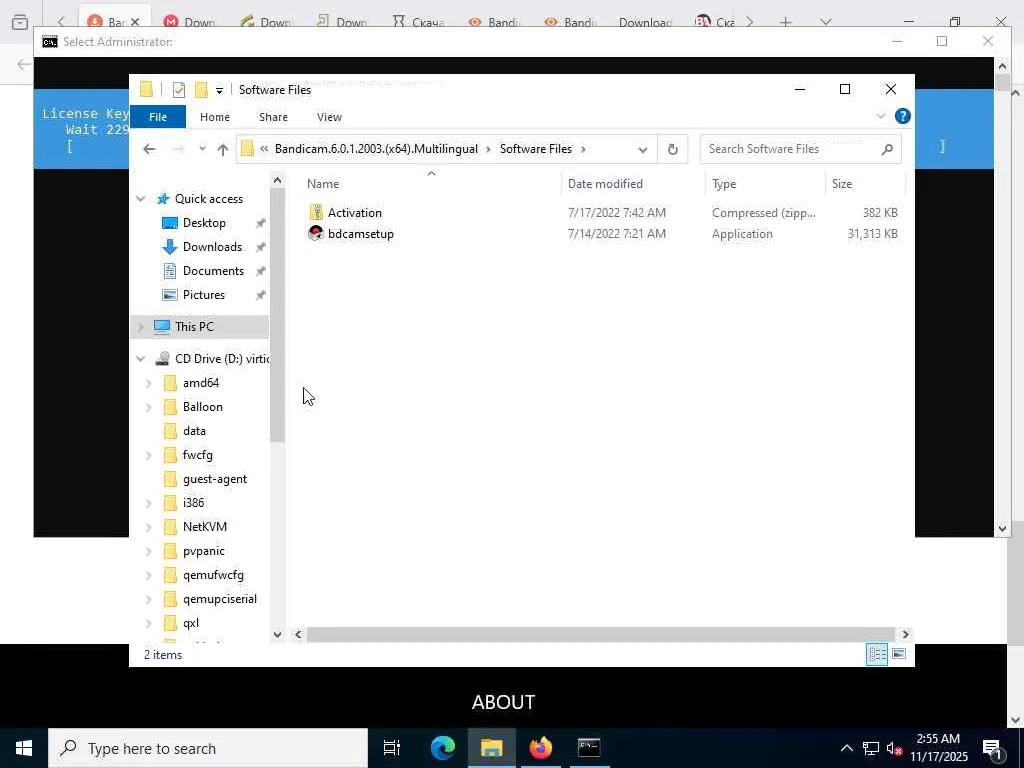
Task: Open the File menu tab
Action: 158,117
